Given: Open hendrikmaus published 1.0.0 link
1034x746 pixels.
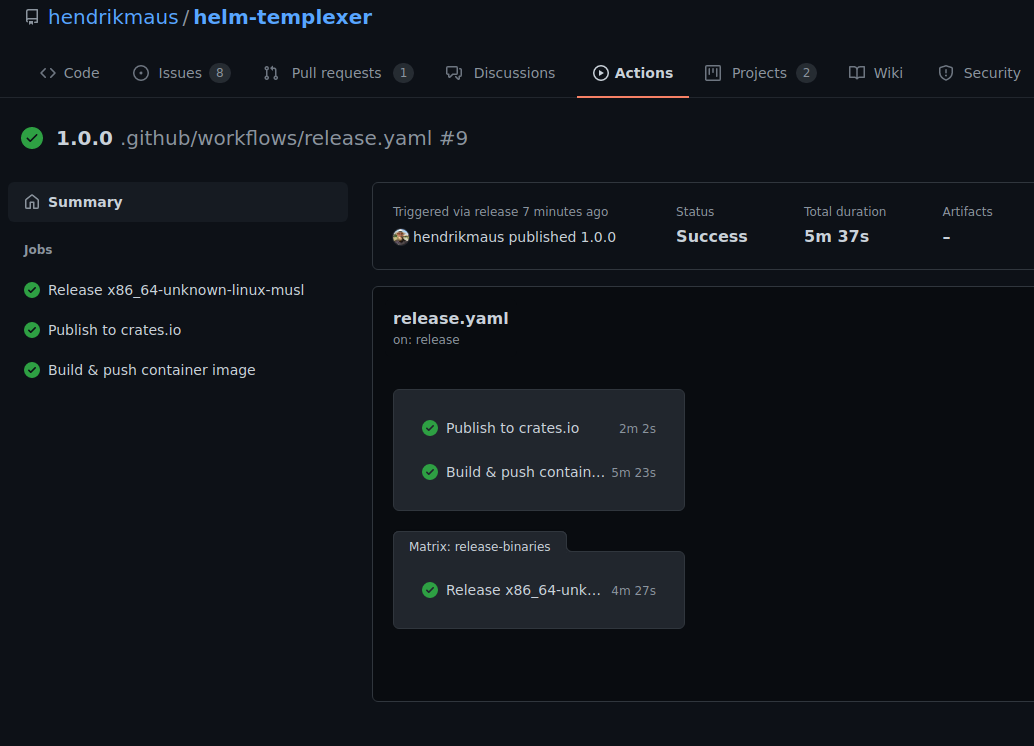Looking at the screenshot, I should click(x=514, y=237).
